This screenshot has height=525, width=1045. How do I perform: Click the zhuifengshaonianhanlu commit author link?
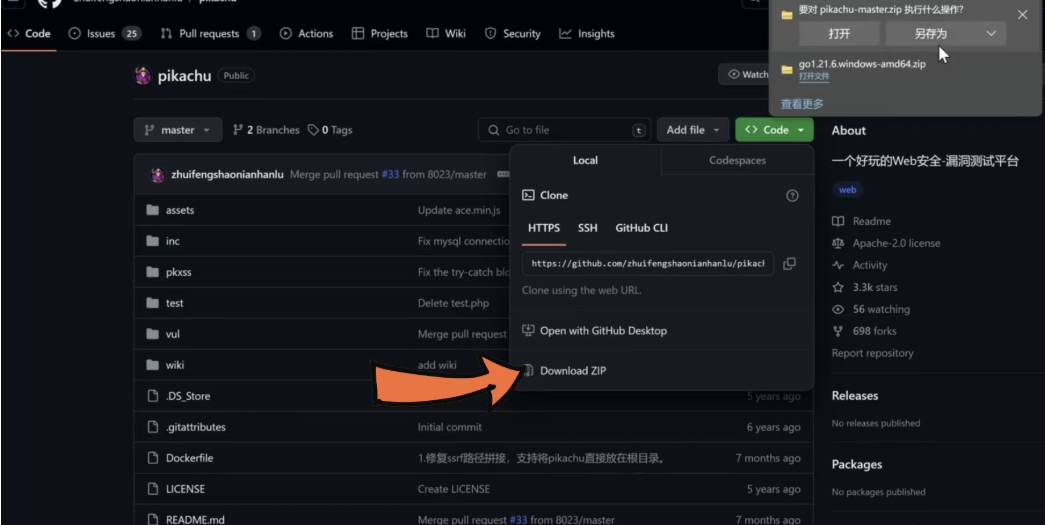click(x=227, y=175)
